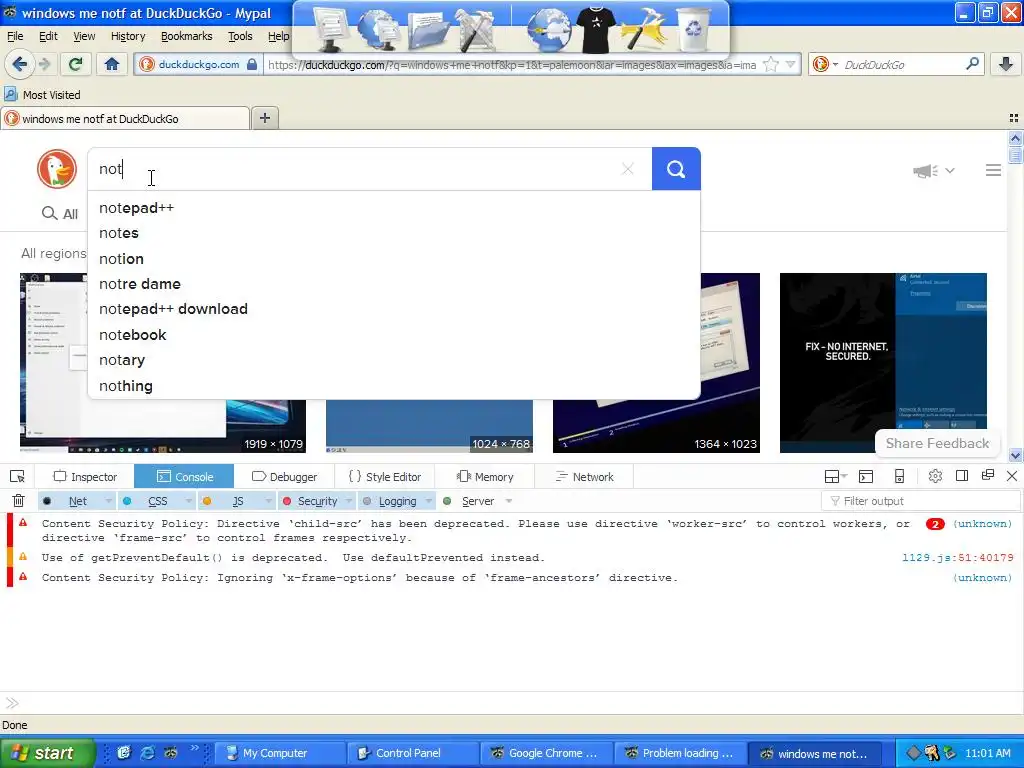Click the magnifier in the browser search box
The width and height of the screenshot is (1024, 768).
click(972, 64)
